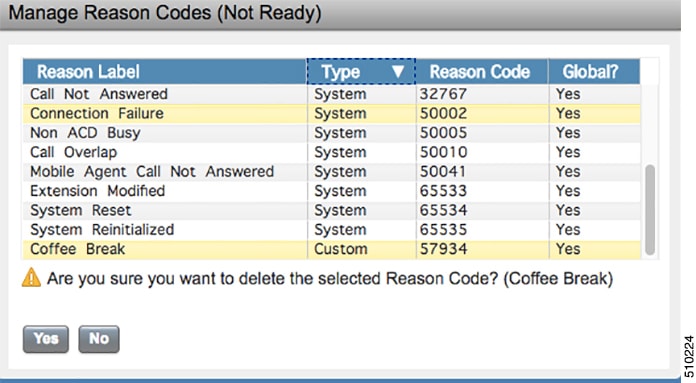The image size is (696, 383).
Task: Click the warning triangle icon
Action: (x=31, y=278)
